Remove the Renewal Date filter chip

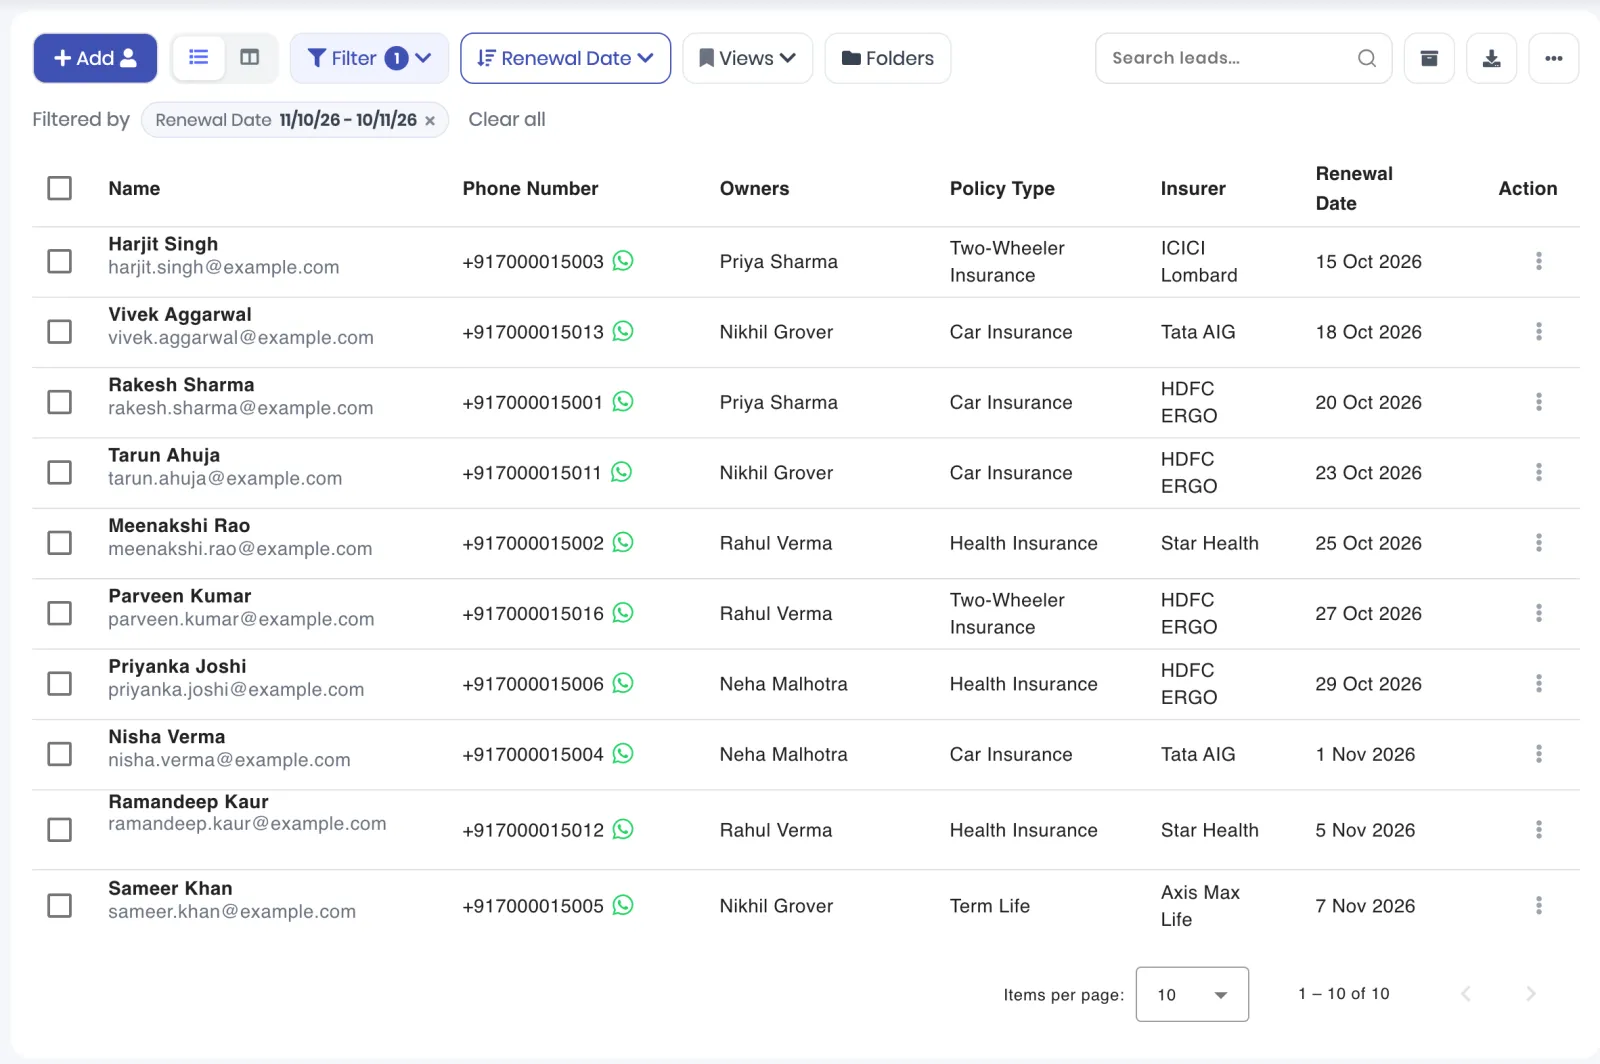tap(430, 121)
